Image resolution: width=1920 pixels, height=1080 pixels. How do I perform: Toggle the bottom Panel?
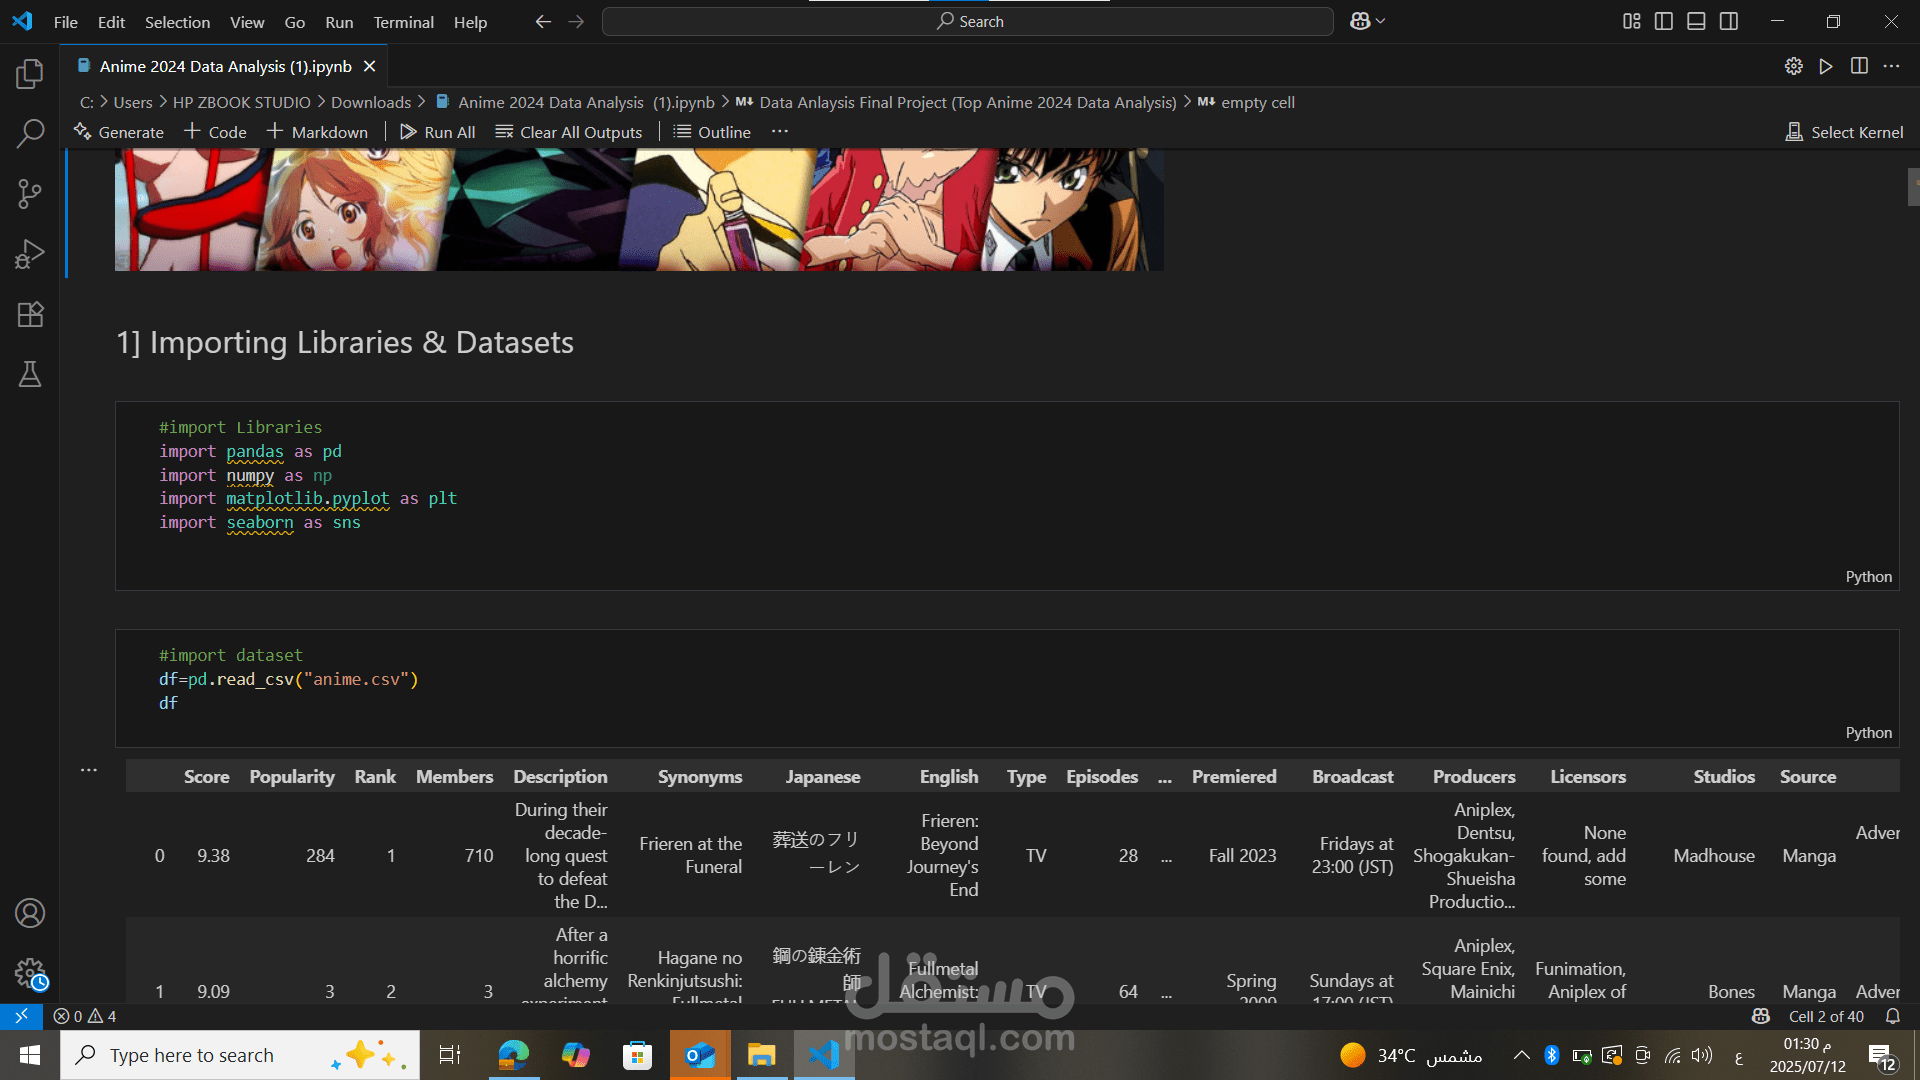click(1696, 21)
